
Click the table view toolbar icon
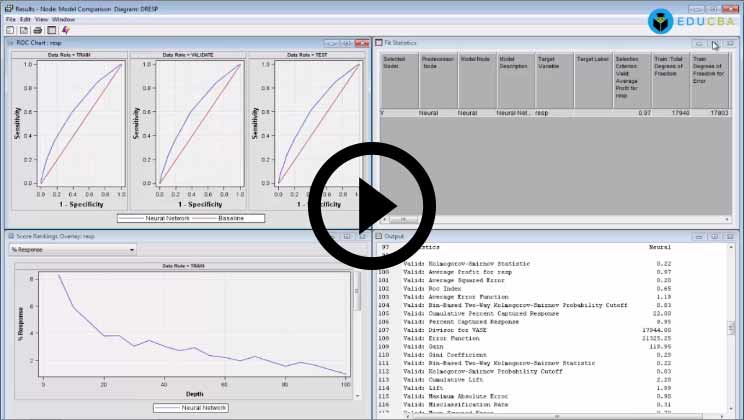tap(51, 30)
